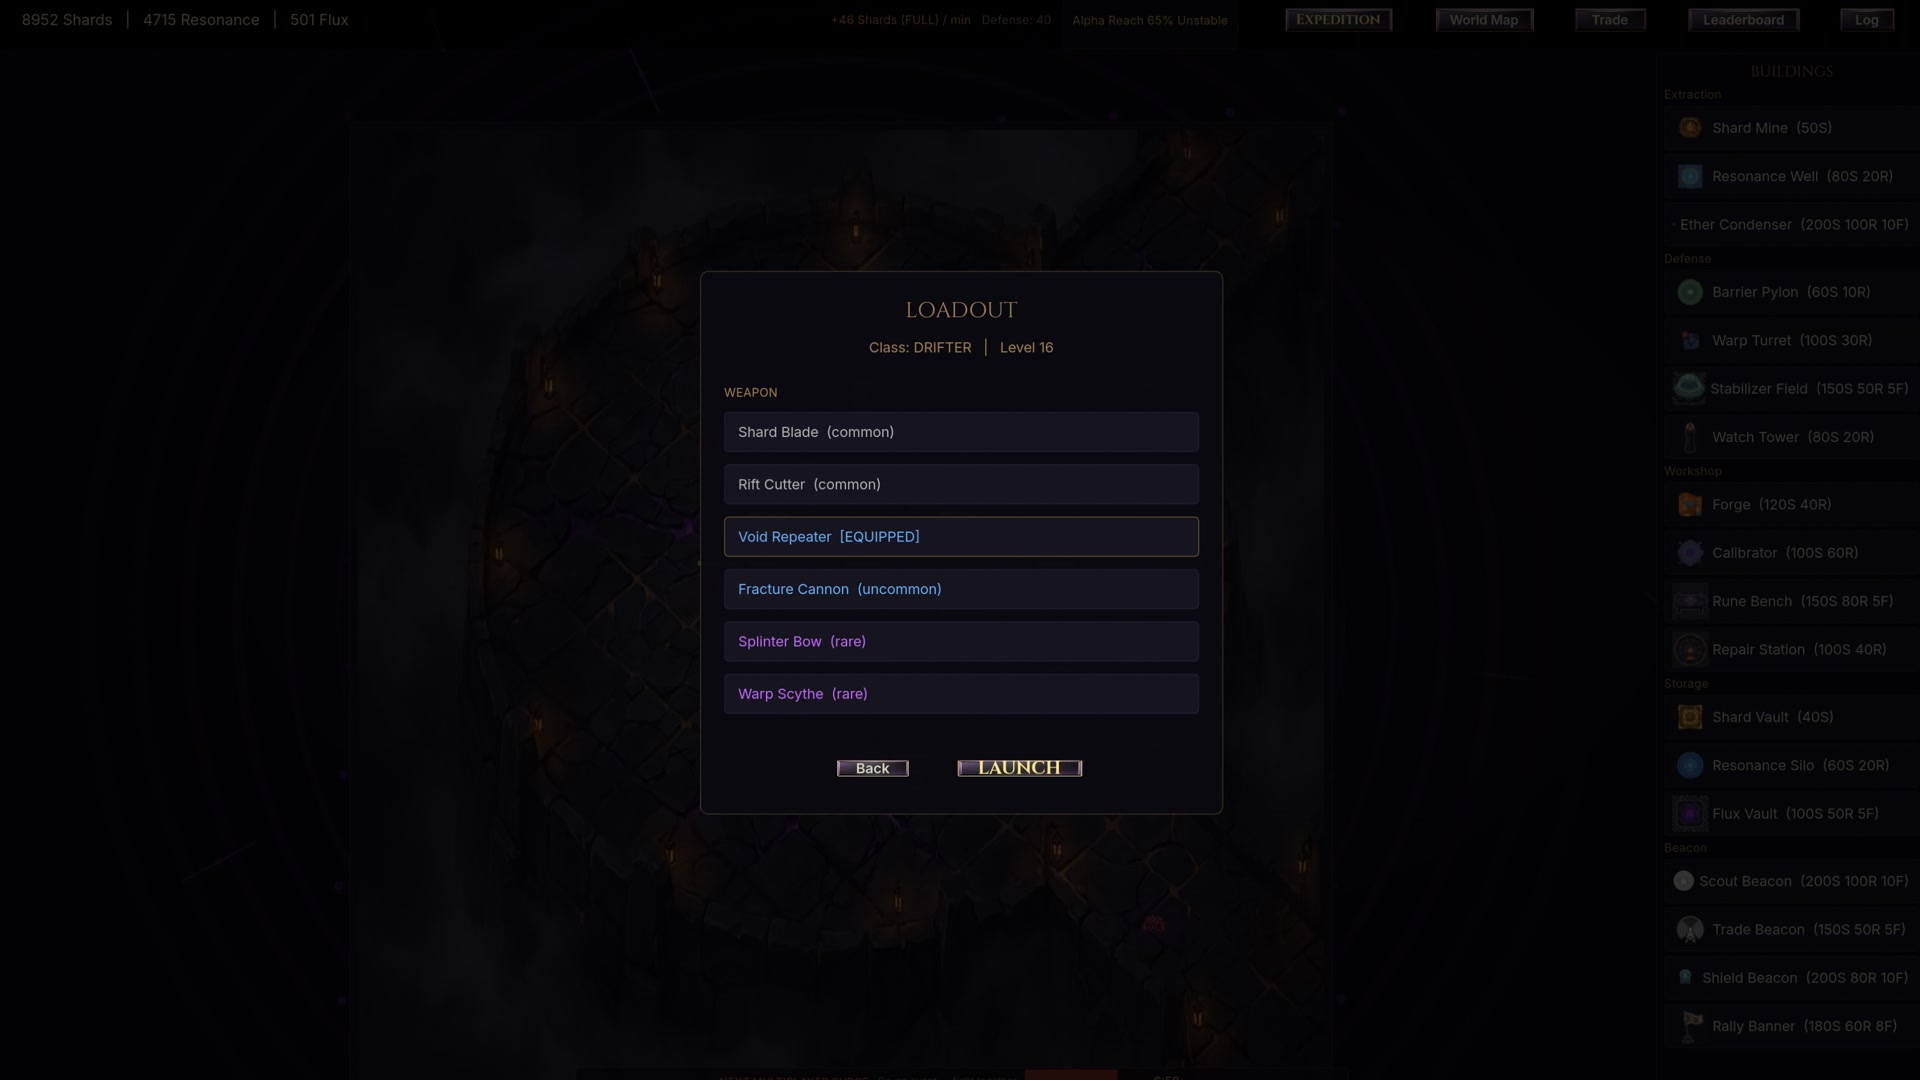
Task: Select the Repair Station icon
Action: coord(1690,650)
